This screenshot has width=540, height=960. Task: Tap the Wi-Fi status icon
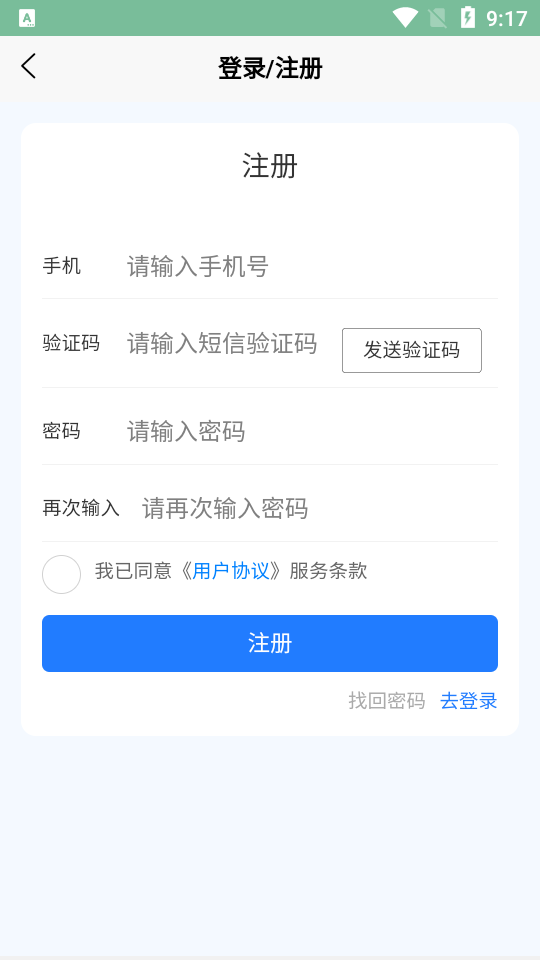click(405, 17)
